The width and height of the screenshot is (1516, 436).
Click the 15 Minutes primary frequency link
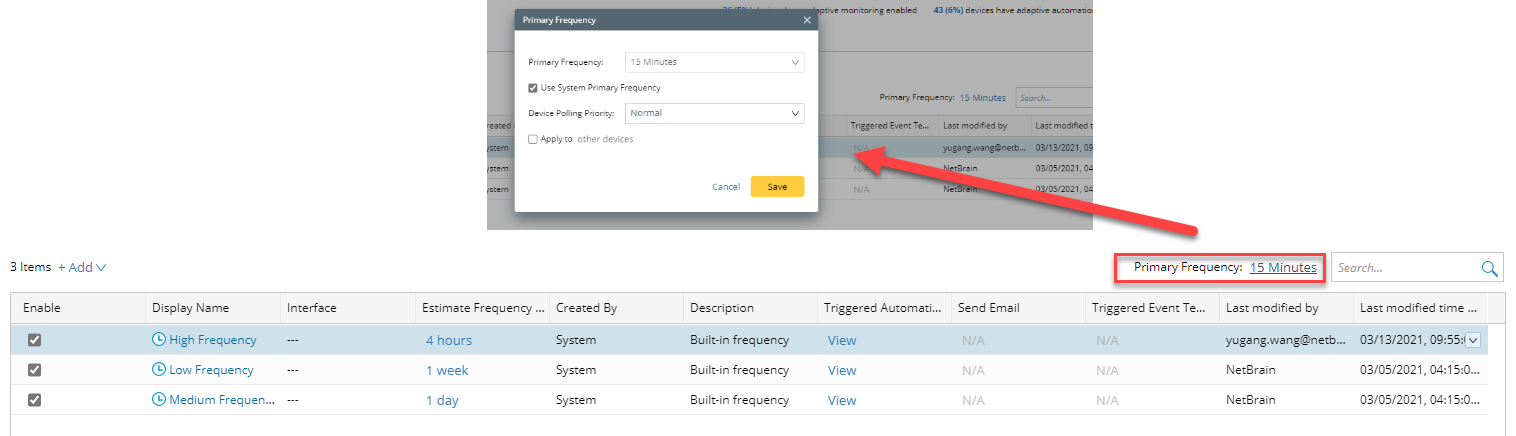pos(1283,268)
